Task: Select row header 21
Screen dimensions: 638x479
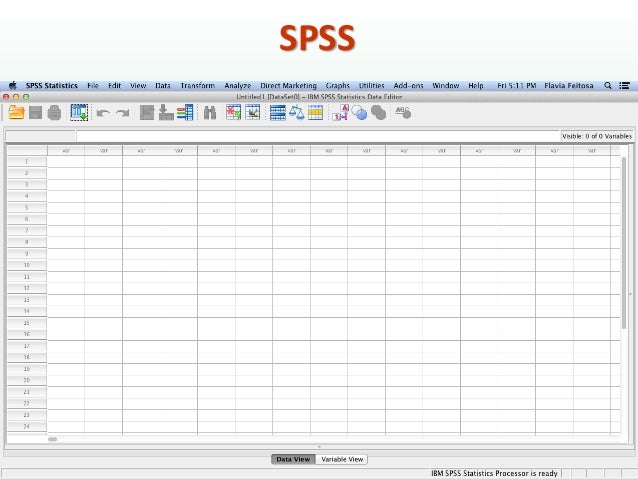Action: click(x=27, y=392)
